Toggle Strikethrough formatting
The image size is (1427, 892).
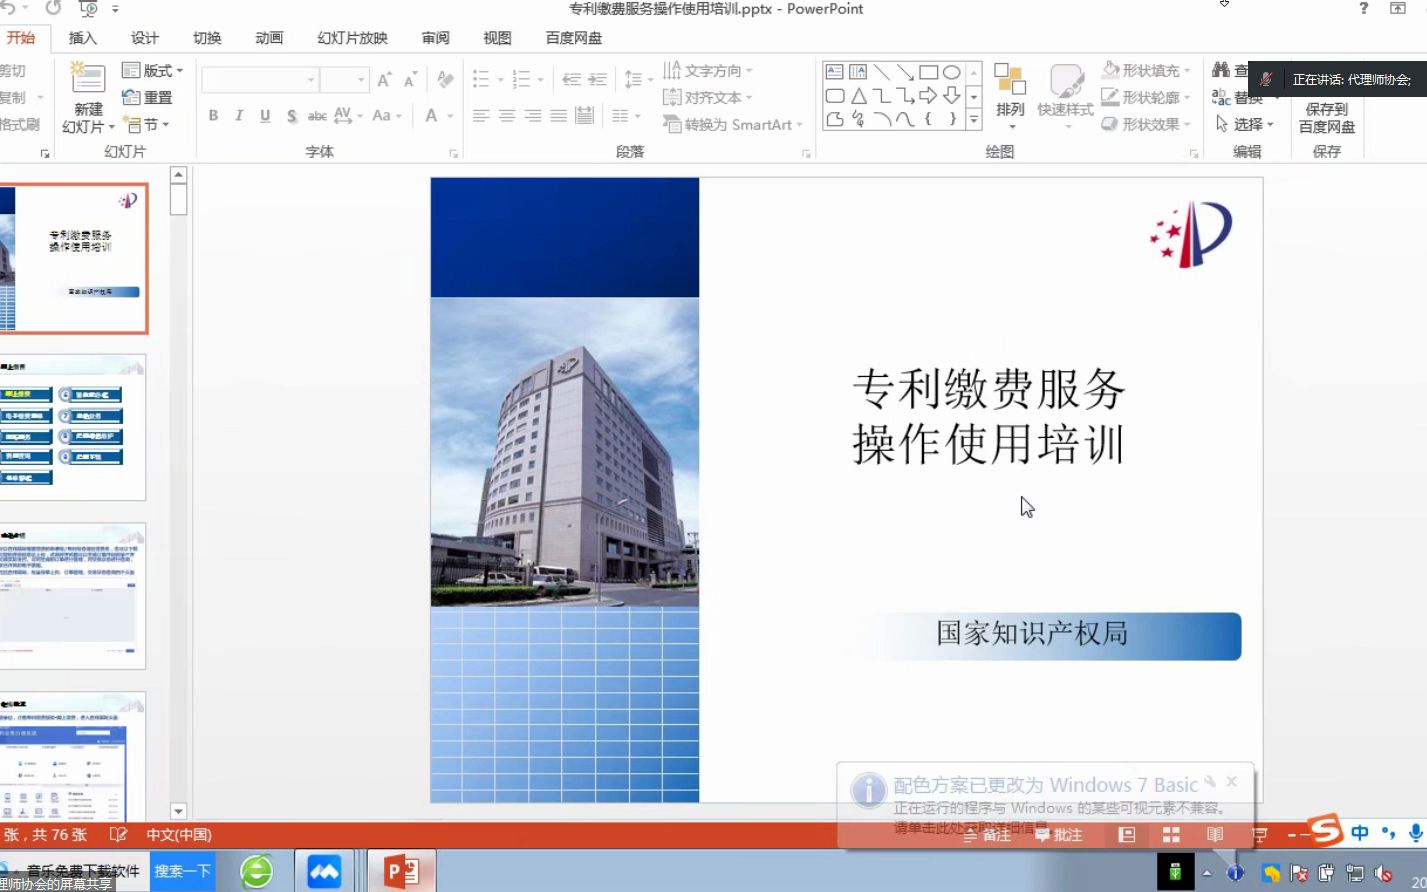tap(317, 116)
